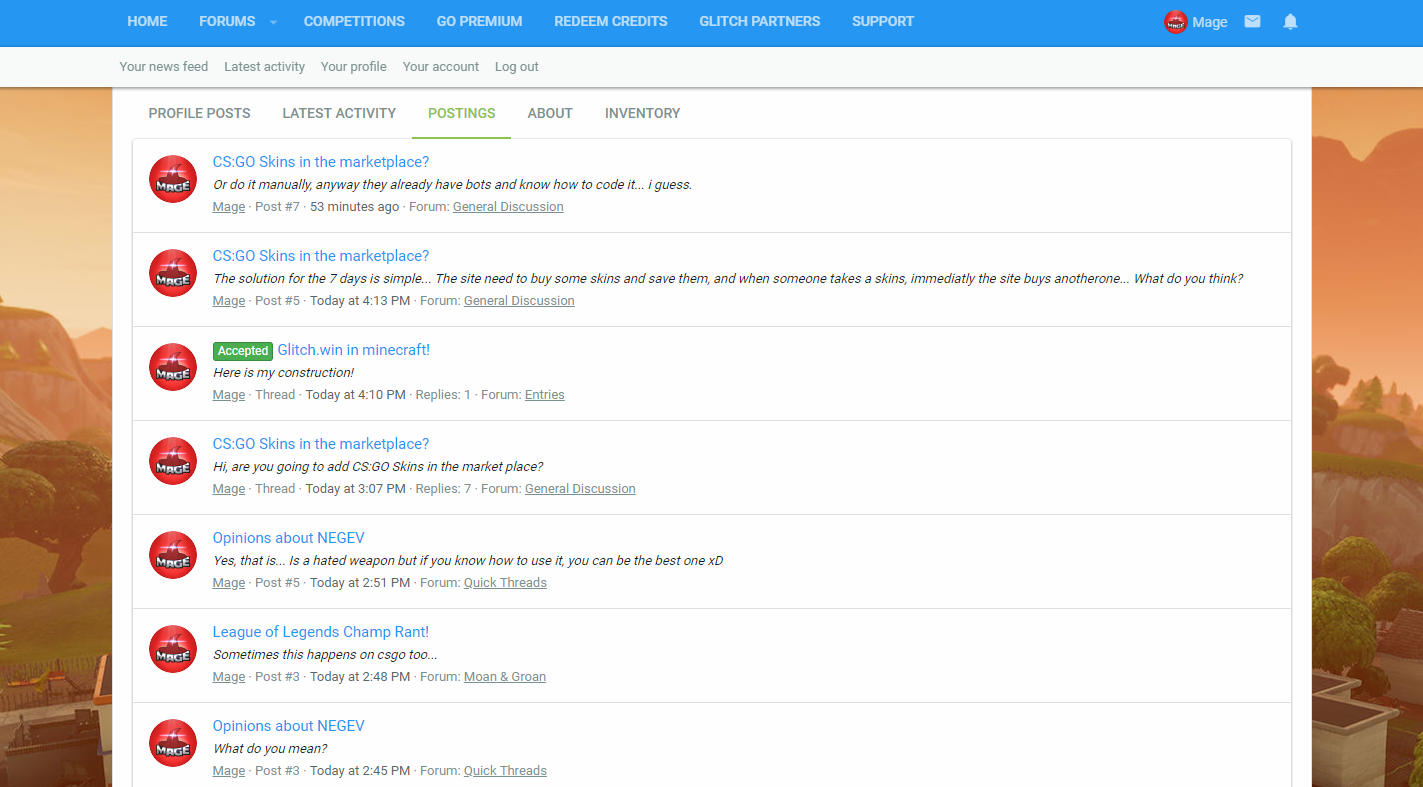Open the inbox envelope icon
Viewport: 1423px width, 787px height.
tap(1252, 21)
